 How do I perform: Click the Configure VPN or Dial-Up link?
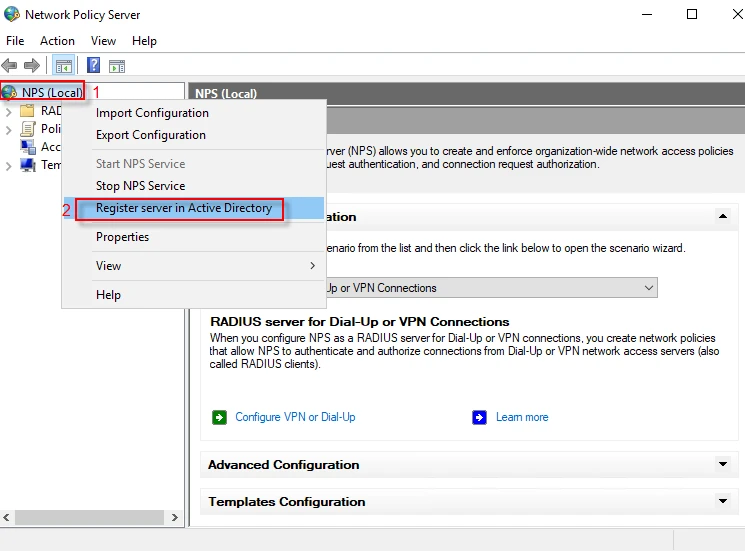point(295,417)
